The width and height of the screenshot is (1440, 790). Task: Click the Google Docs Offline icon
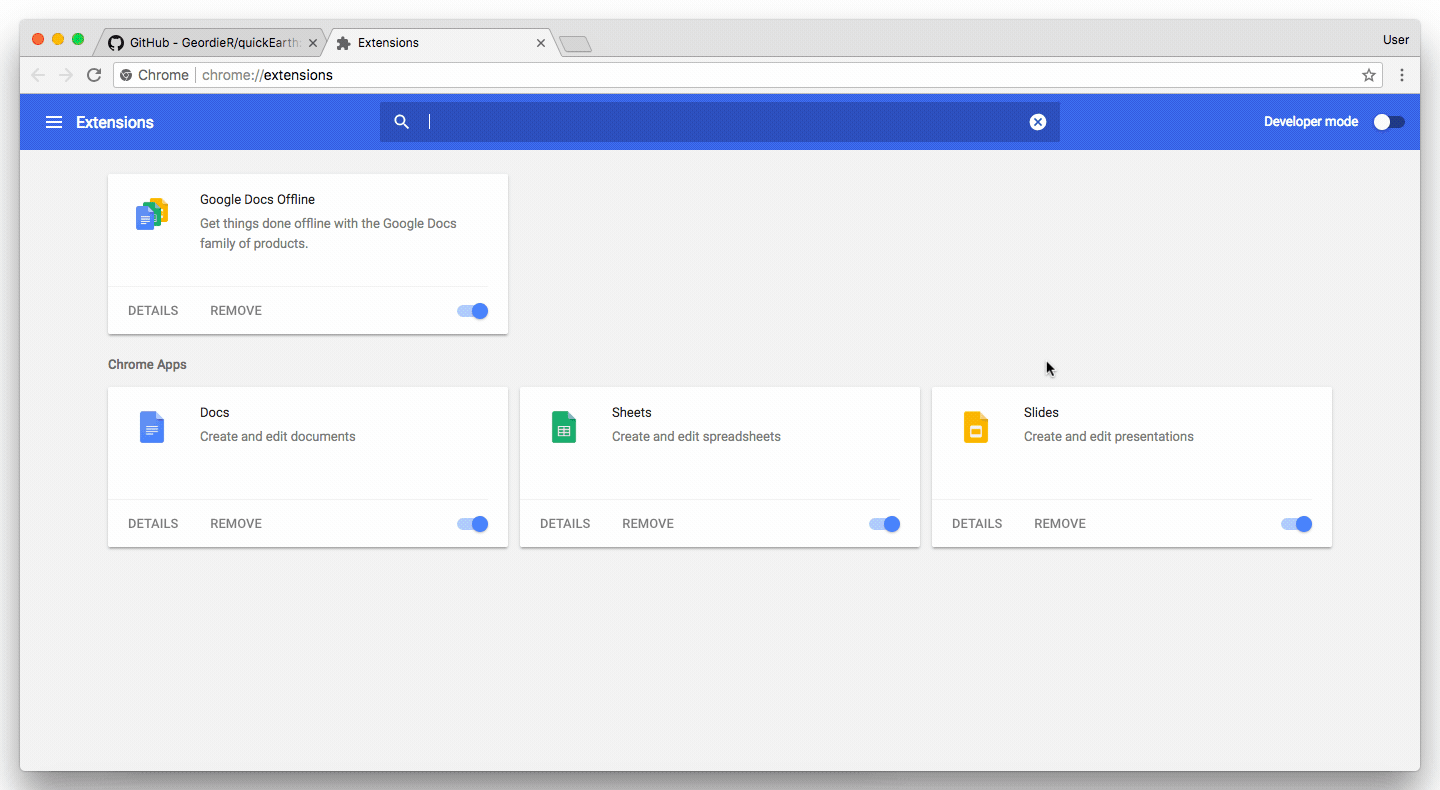152,214
